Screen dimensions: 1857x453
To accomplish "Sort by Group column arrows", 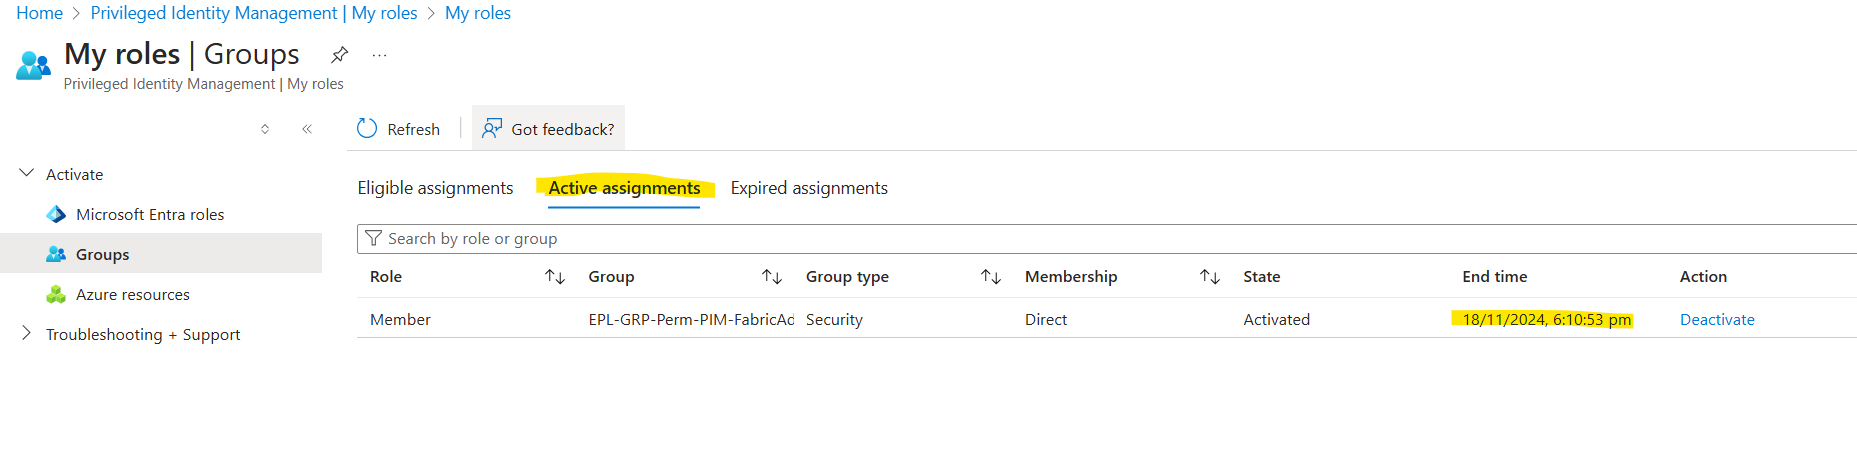I will click(x=772, y=277).
